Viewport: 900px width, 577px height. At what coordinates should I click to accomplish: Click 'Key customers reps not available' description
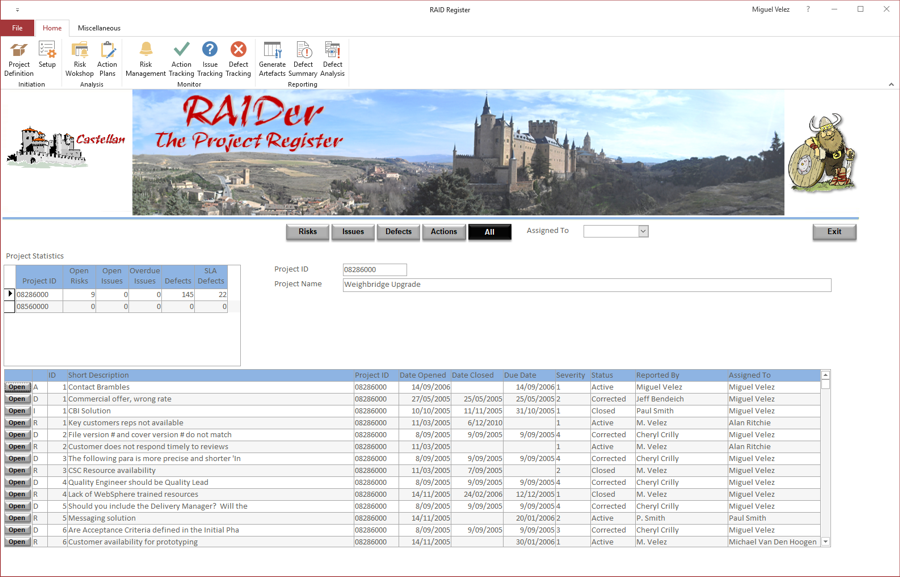126,423
